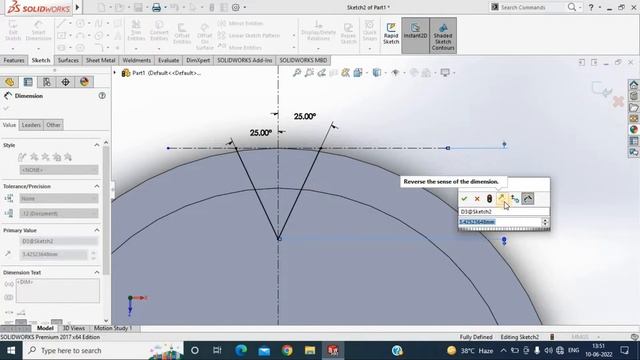Click the Previous View icon
Screen dimensions: 640x360
point(322,73)
